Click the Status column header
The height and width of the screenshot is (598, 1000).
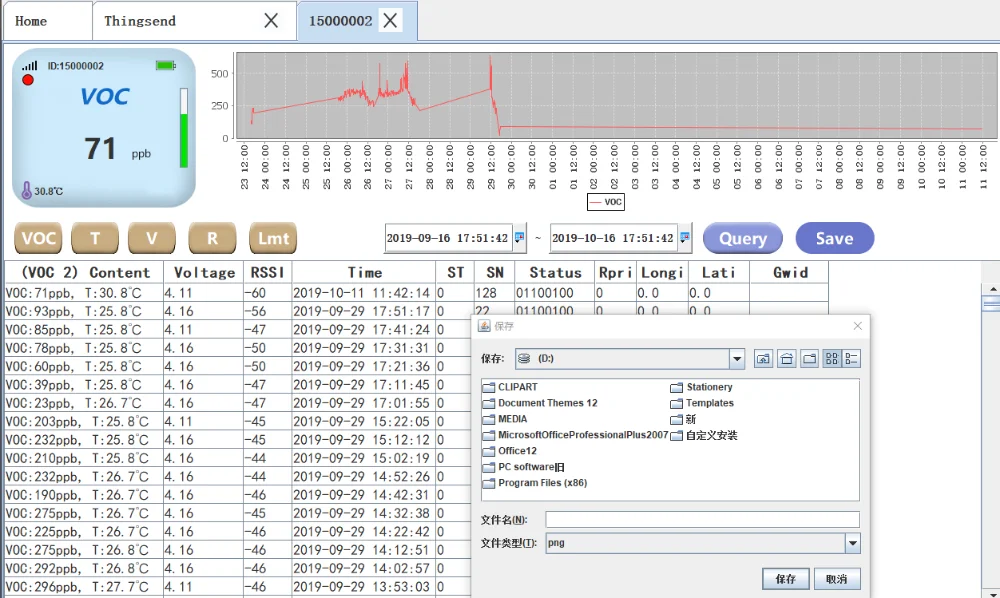click(555, 273)
